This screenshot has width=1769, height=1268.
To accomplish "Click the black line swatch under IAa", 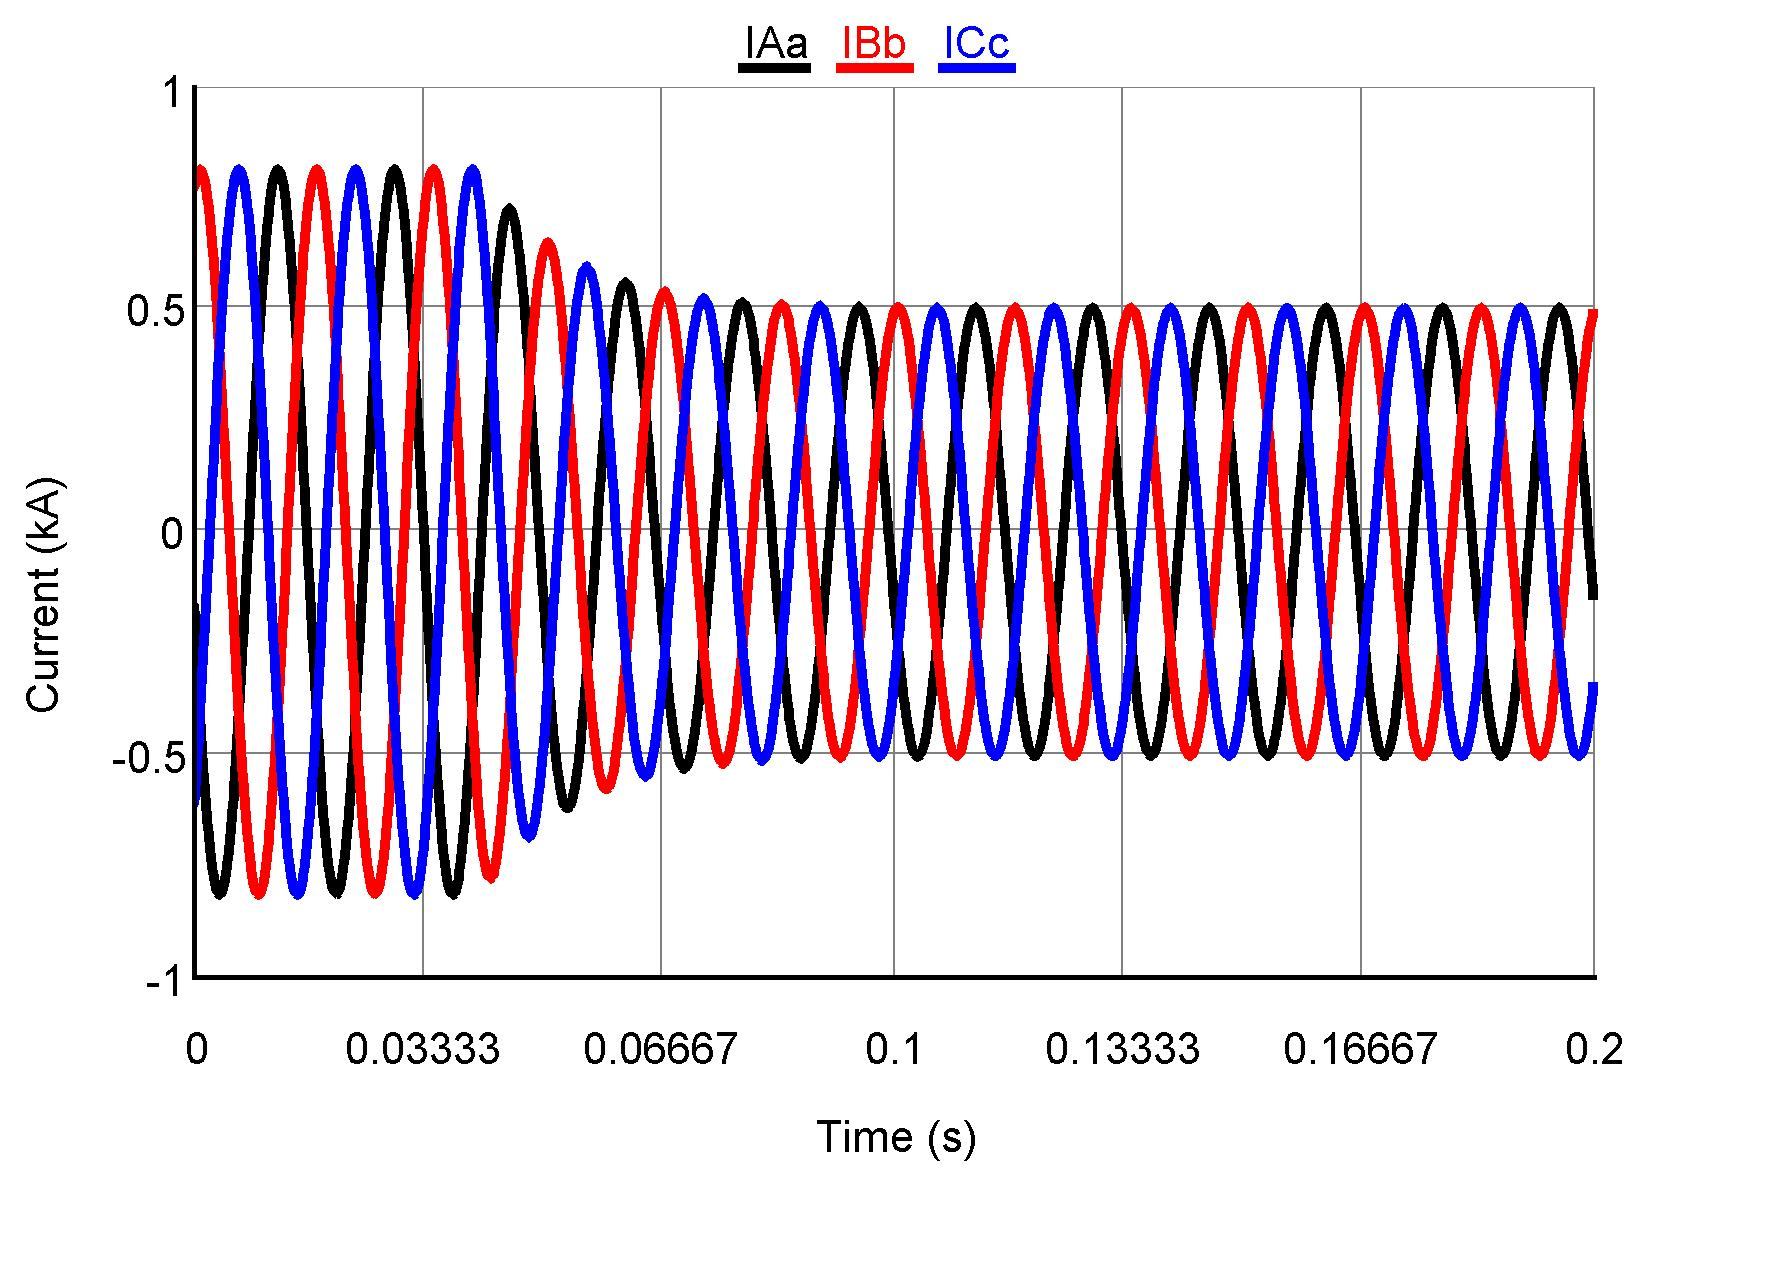I will coord(774,68).
